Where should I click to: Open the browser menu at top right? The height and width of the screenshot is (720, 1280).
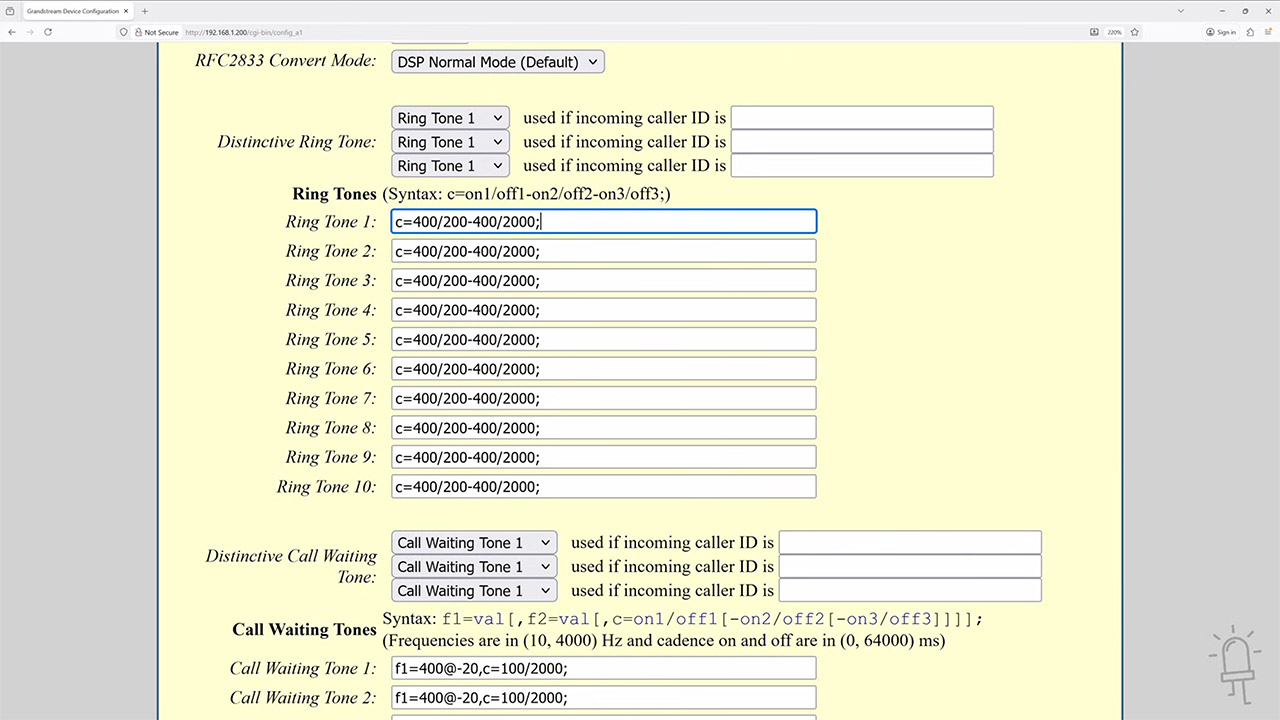click(x=1269, y=32)
